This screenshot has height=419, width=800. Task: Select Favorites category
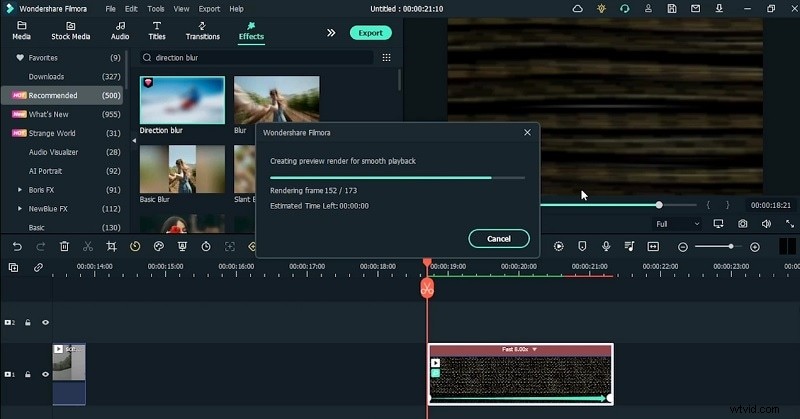tap(62, 58)
